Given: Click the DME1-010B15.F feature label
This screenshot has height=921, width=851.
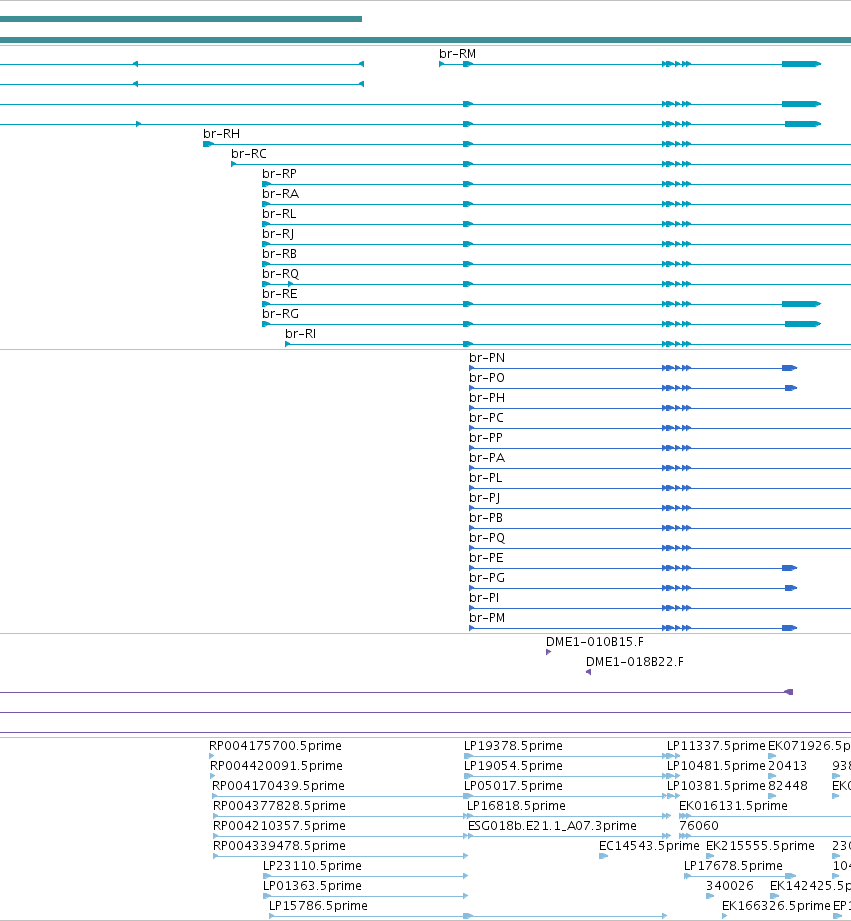Looking at the screenshot, I should click(x=595, y=642).
